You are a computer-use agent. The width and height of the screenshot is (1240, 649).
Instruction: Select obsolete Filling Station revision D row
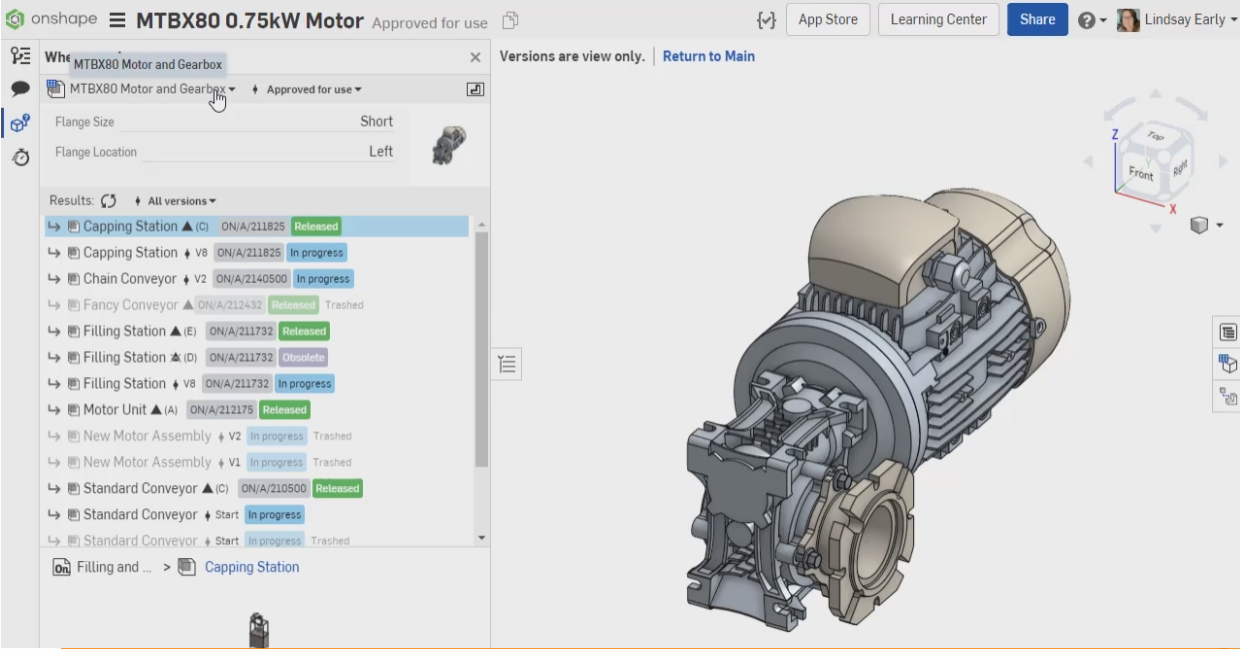pyautogui.click(x=256, y=357)
